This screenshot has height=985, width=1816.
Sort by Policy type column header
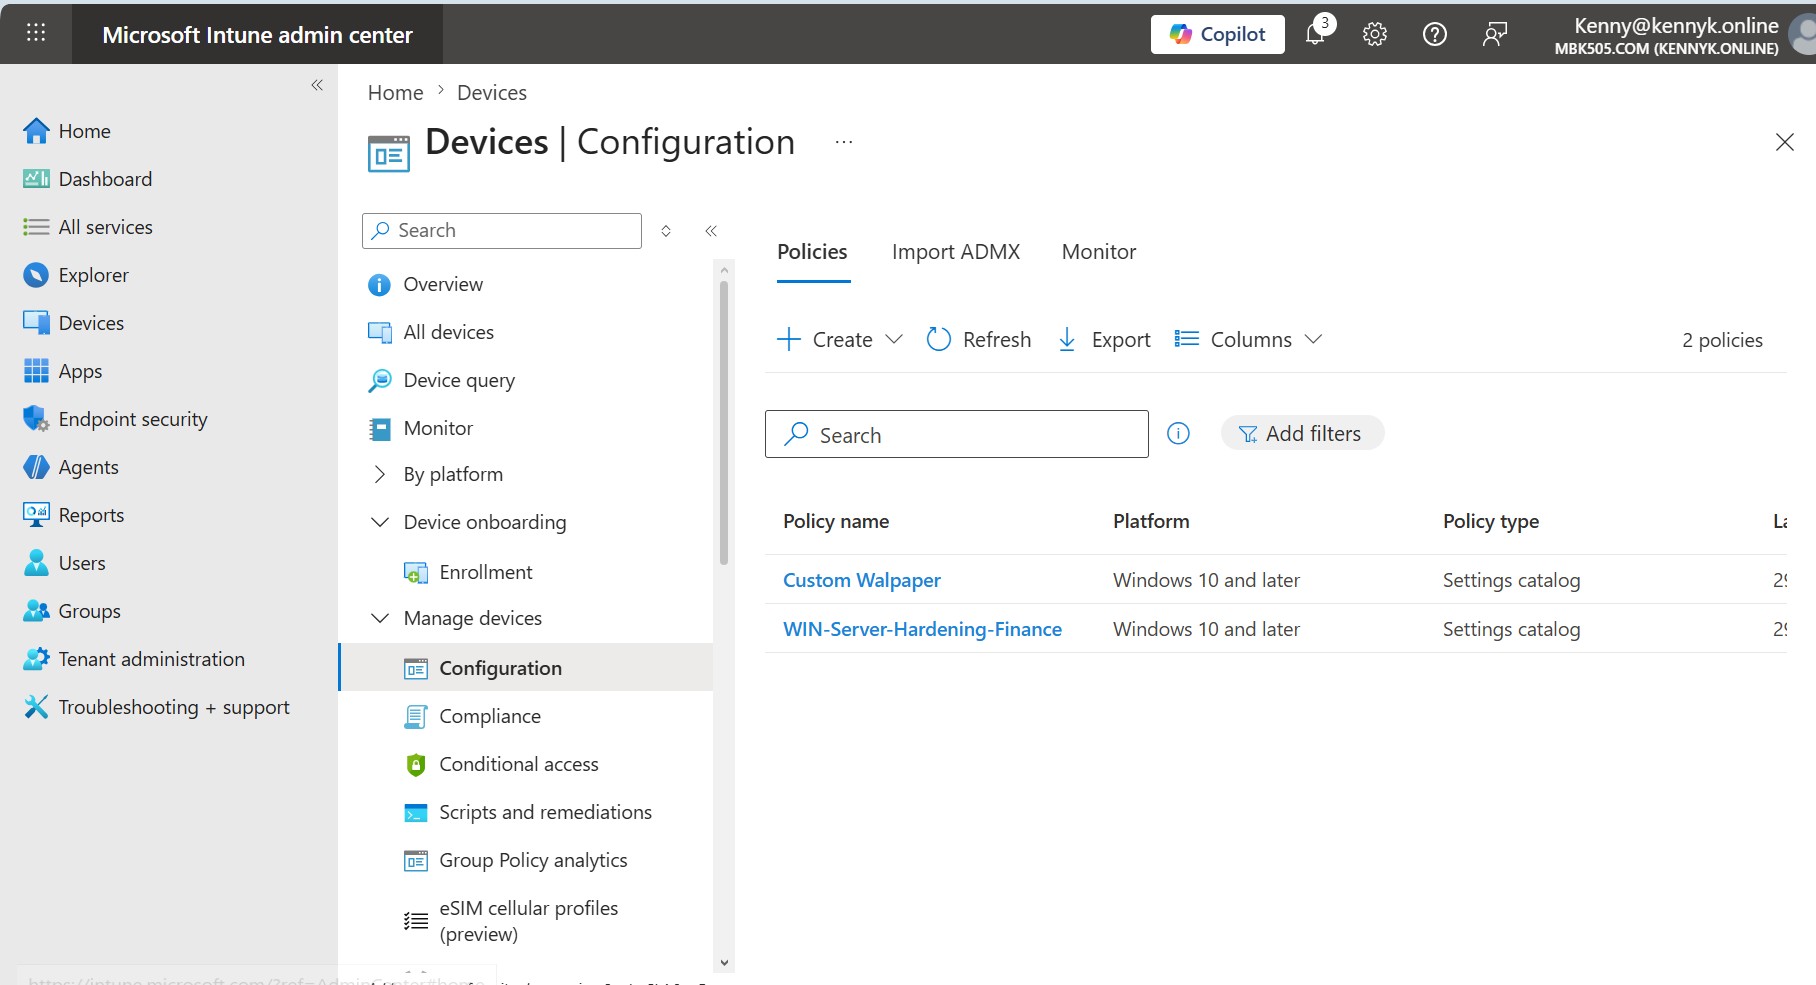1490,521
